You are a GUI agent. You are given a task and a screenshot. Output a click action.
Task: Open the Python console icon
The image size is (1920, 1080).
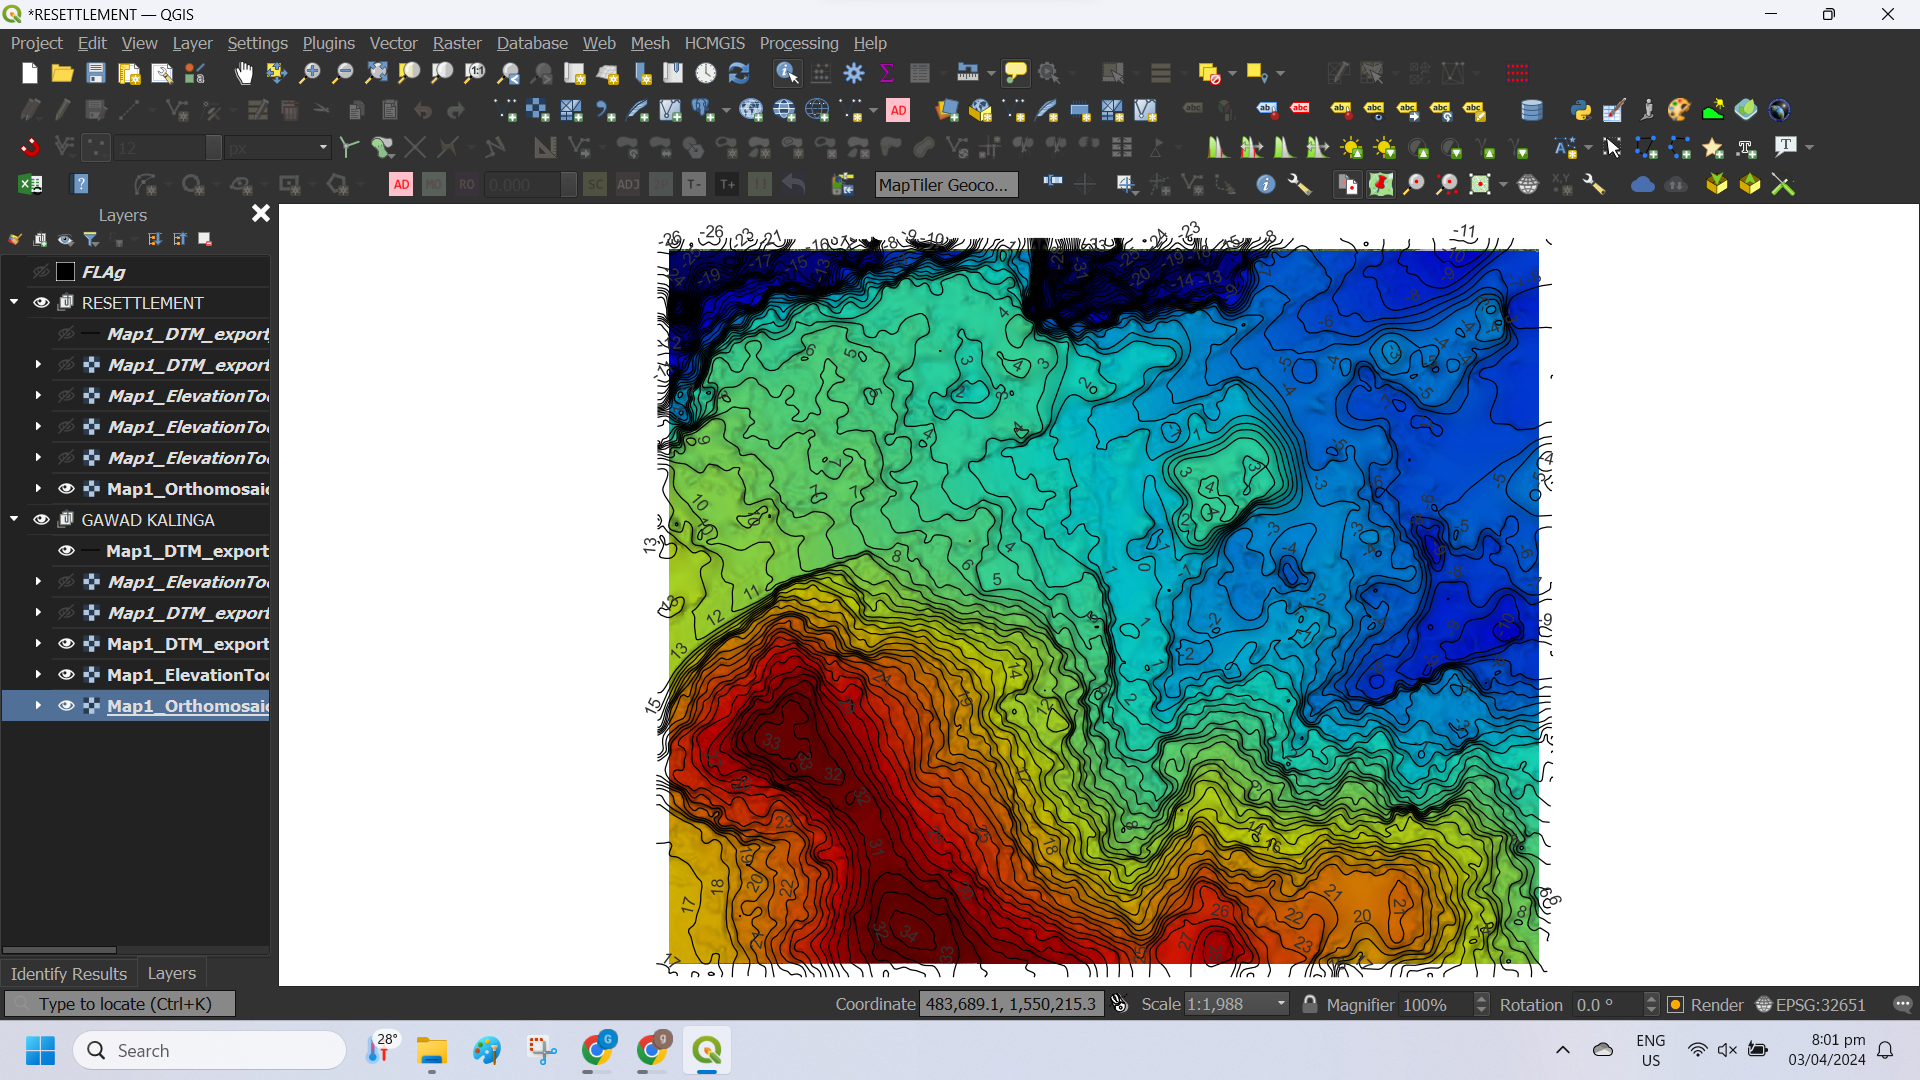[1580, 110]
